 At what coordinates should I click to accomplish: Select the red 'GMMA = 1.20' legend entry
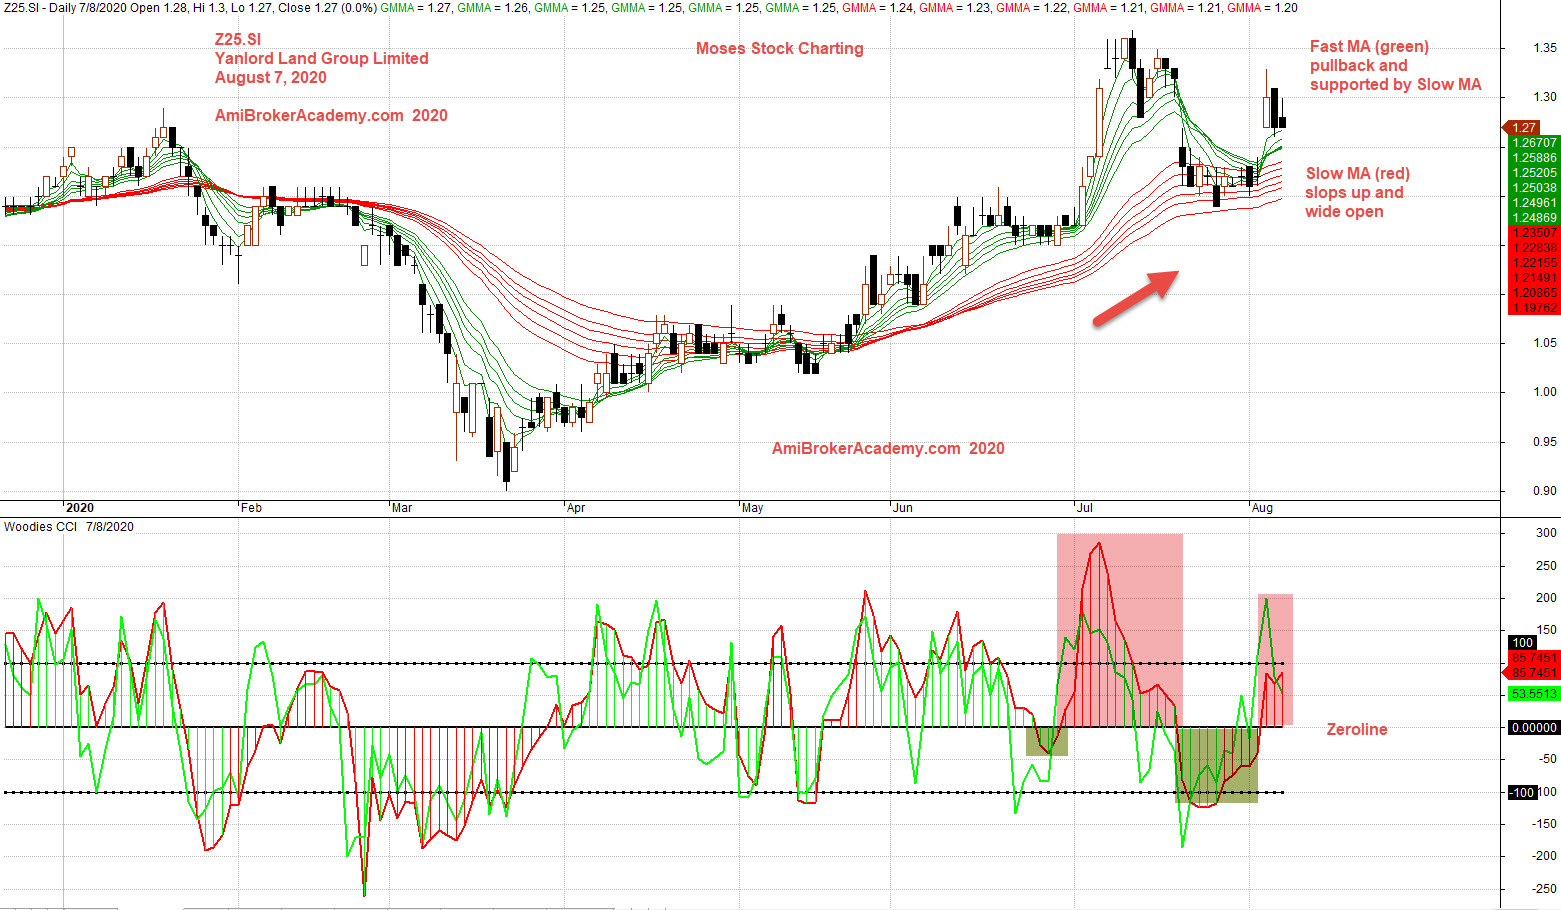point(1262,7)
